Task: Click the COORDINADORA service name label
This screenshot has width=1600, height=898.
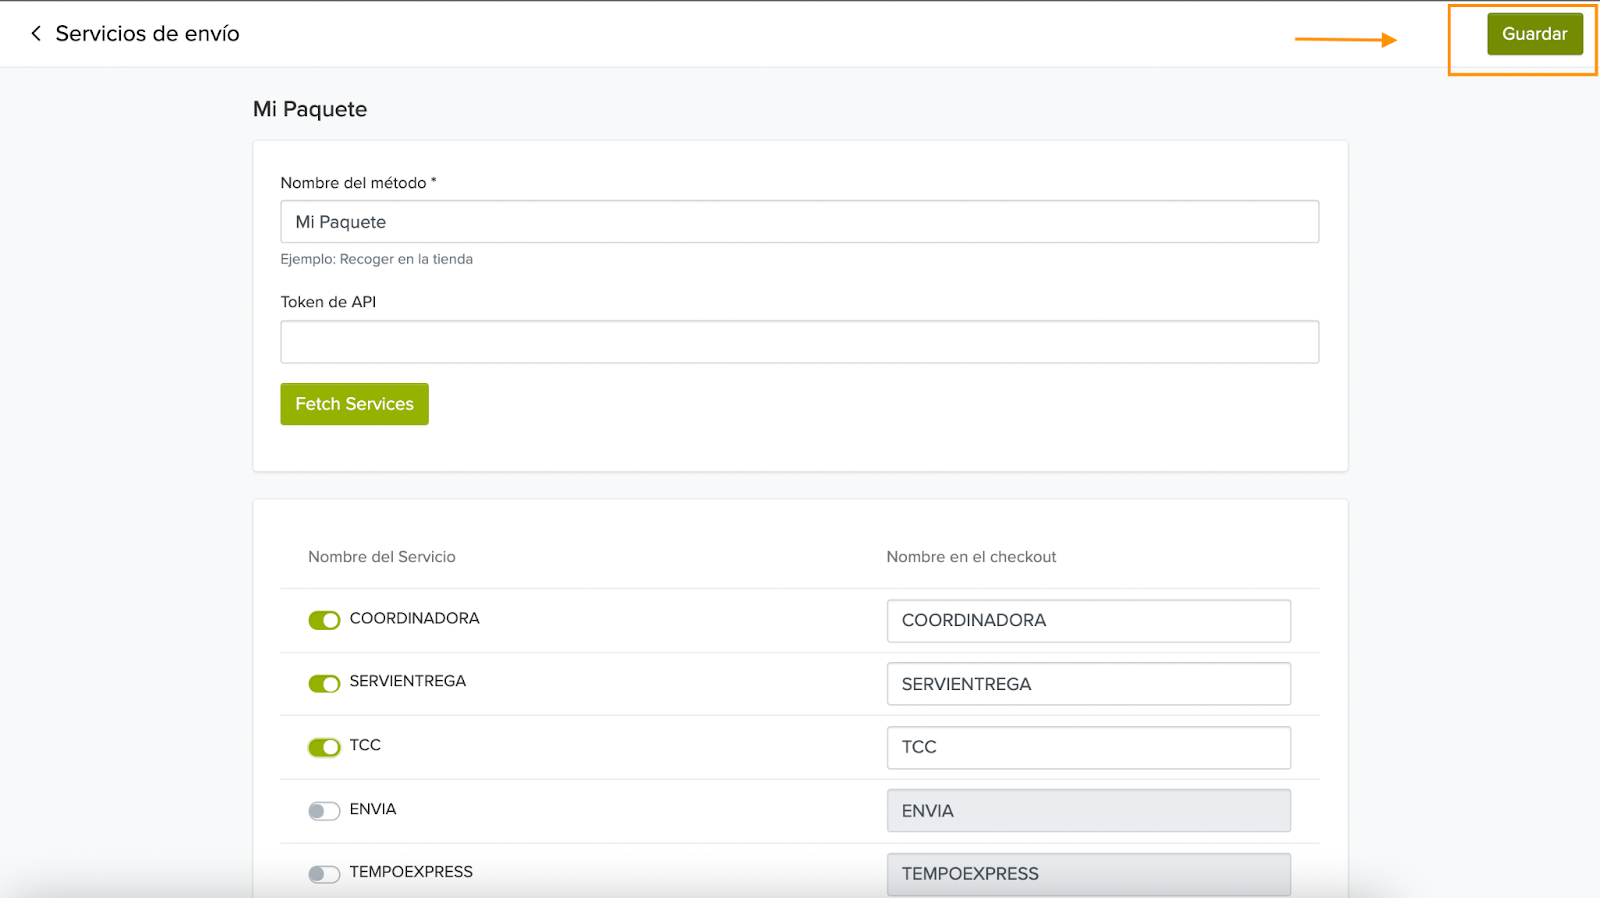Action: point(414,618)
